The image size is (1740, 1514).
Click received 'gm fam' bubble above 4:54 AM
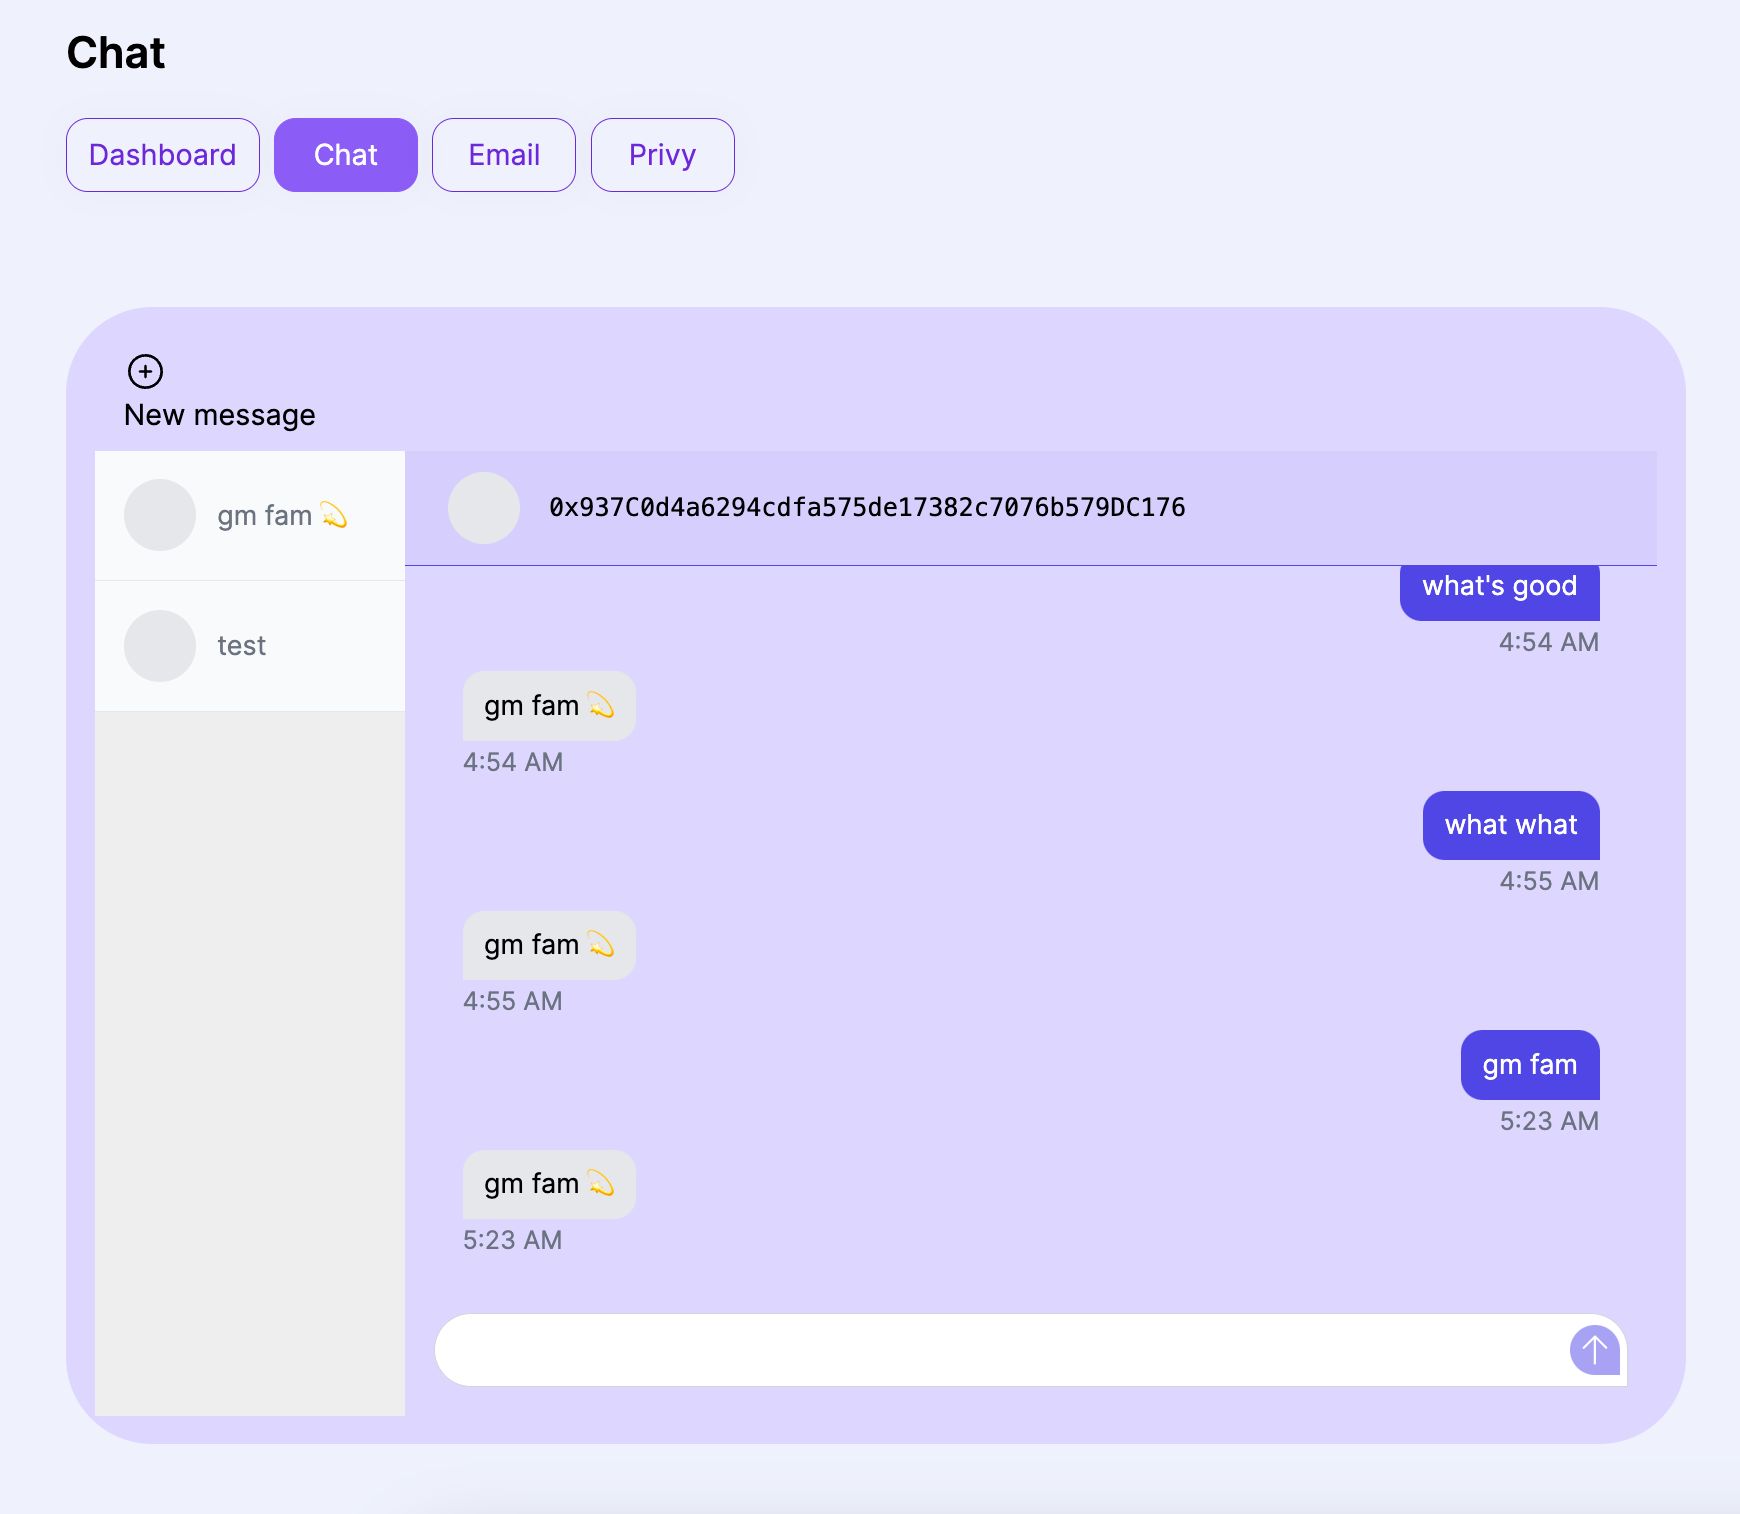coord(549,706)
